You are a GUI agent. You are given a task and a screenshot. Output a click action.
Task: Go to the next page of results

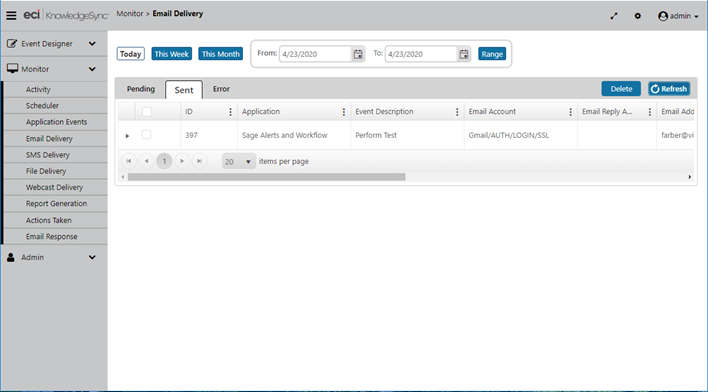(182, 161)
